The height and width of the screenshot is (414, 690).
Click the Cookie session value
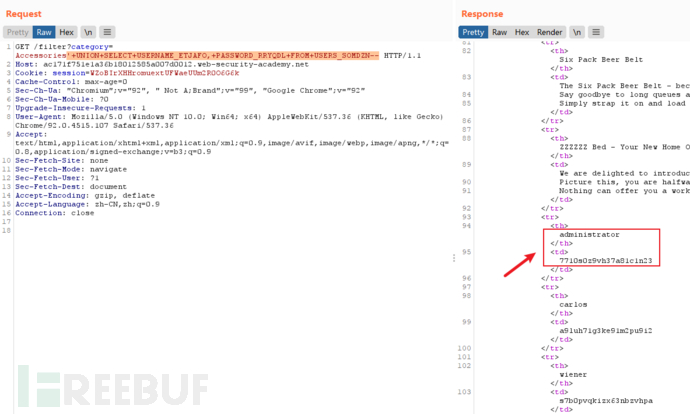[x=165, y=73]
